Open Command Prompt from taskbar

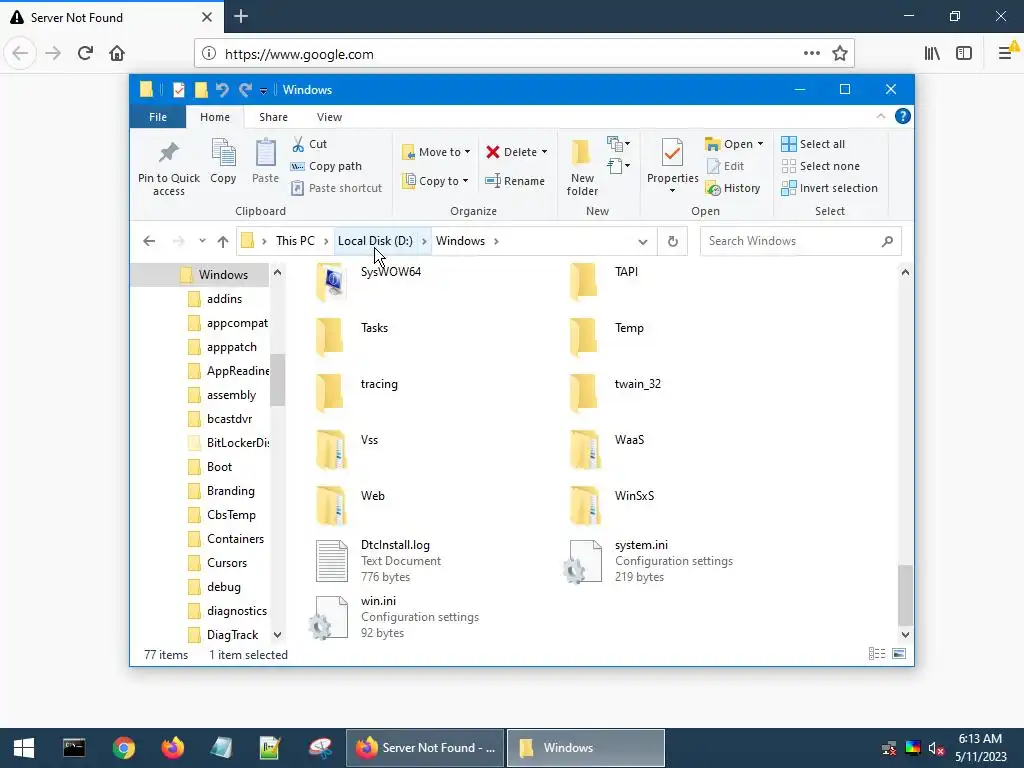tap(74, 748)
